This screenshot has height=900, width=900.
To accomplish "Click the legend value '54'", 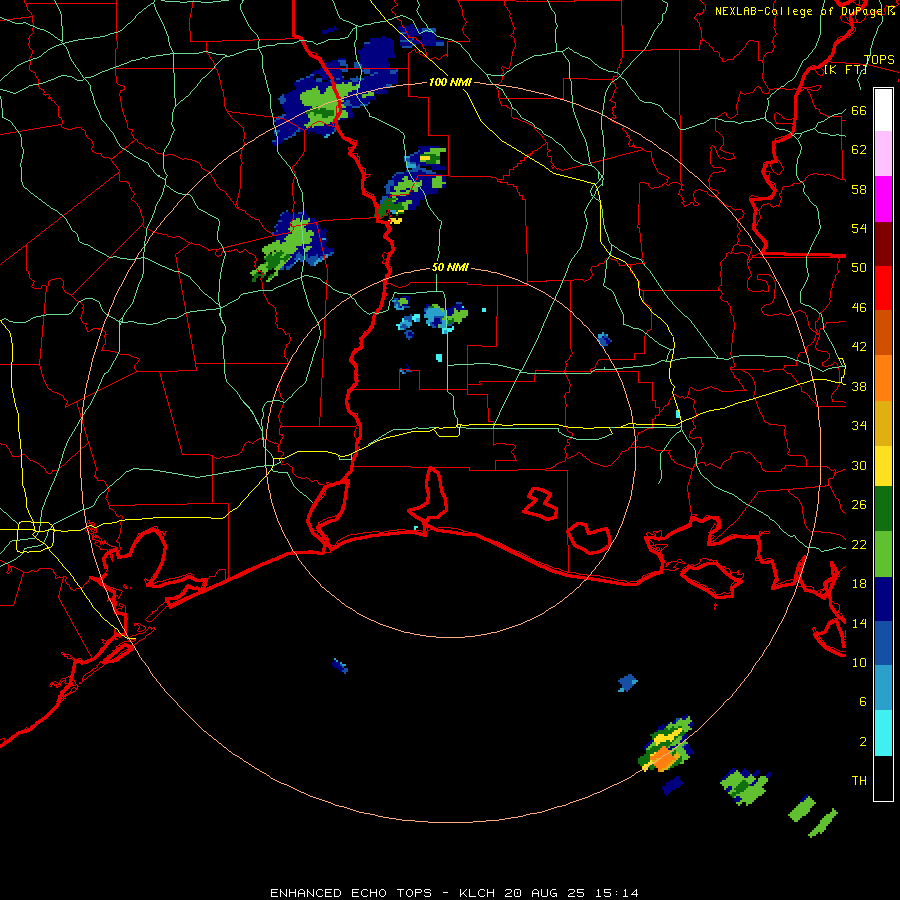I will coord(859,228).
